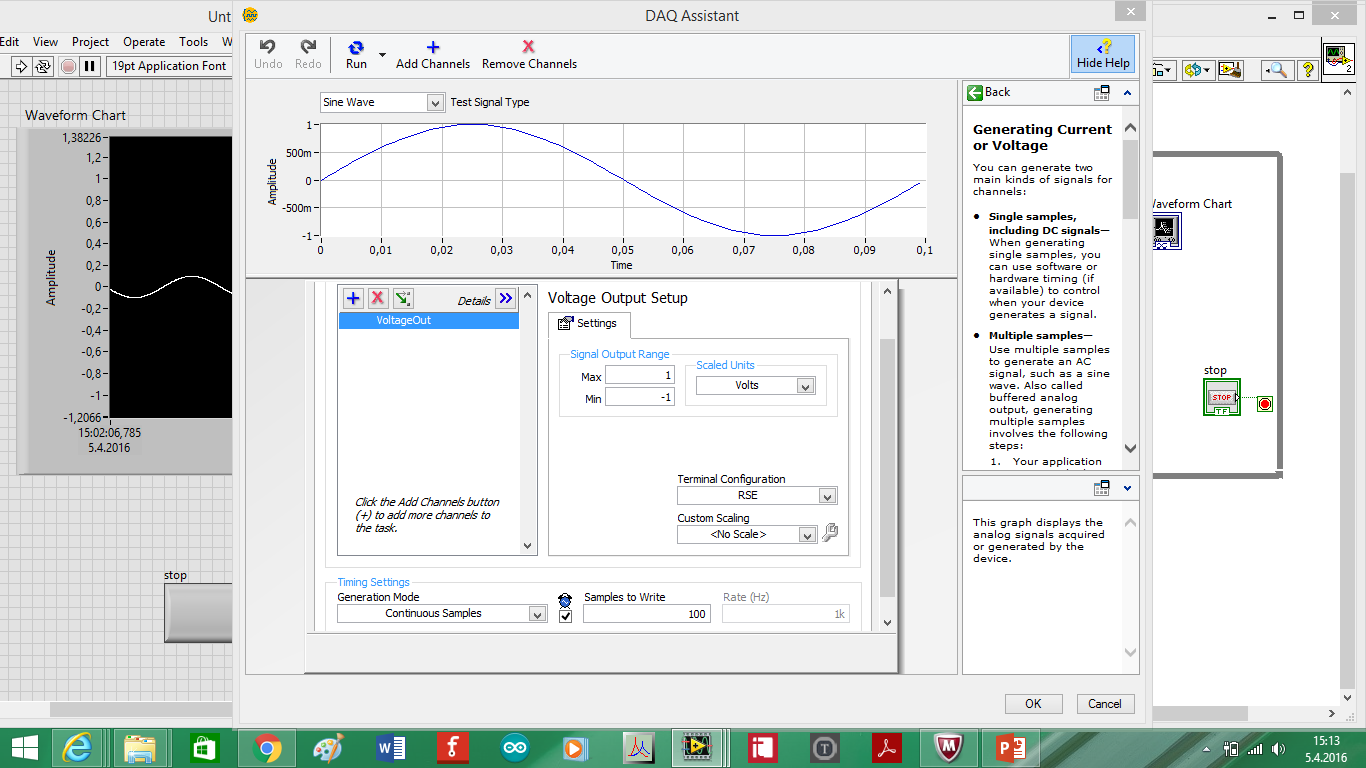Expand channel Details with double arrow
The height and width of the screenshot is (768, 1366).
[505, 298]
